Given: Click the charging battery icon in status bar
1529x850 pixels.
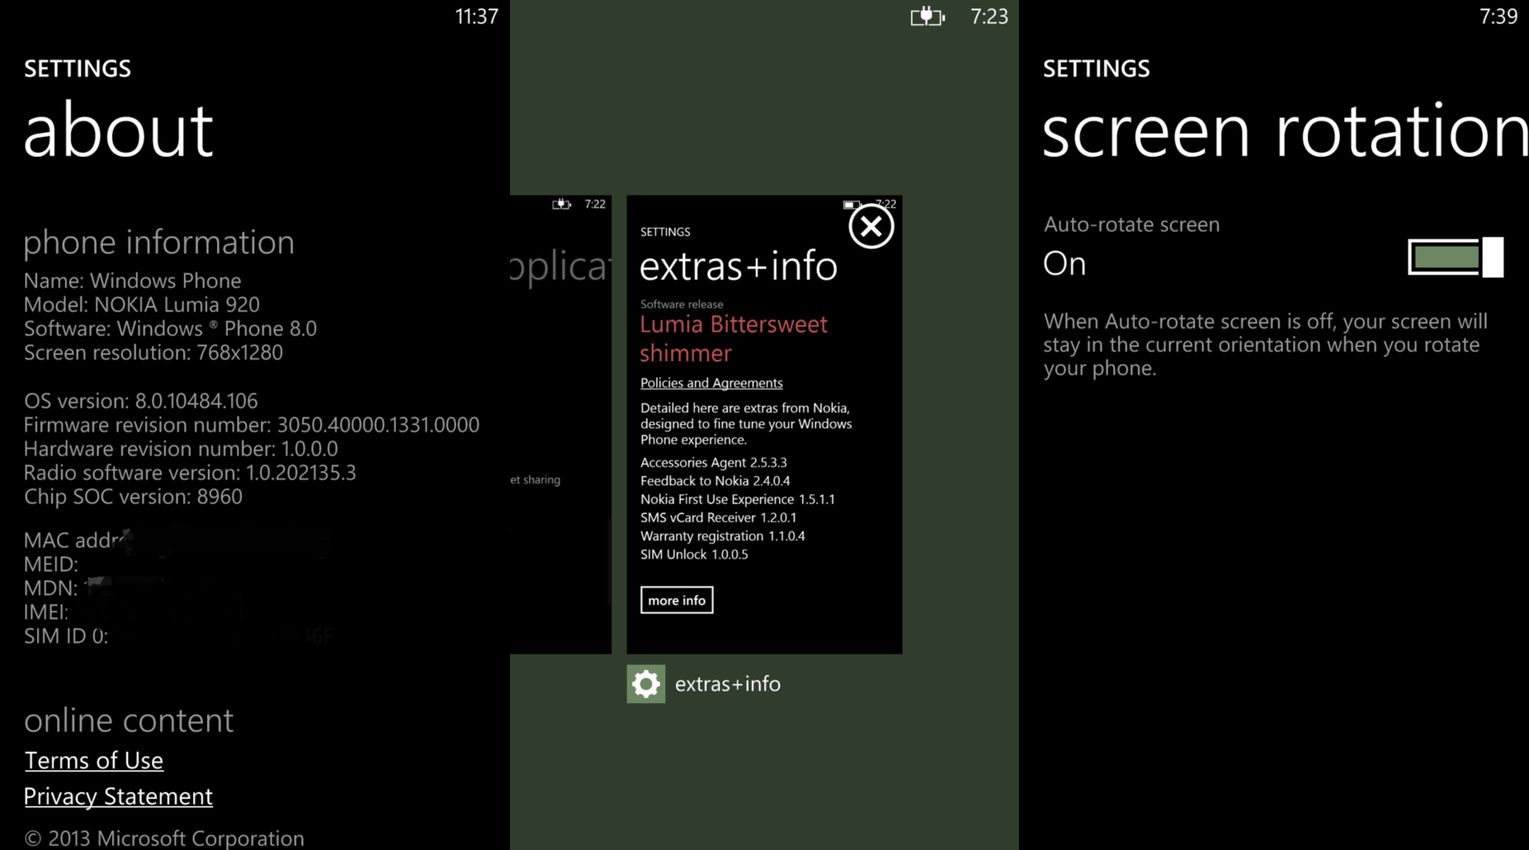Looking at the screenshot, I should (x=927, y=16).
